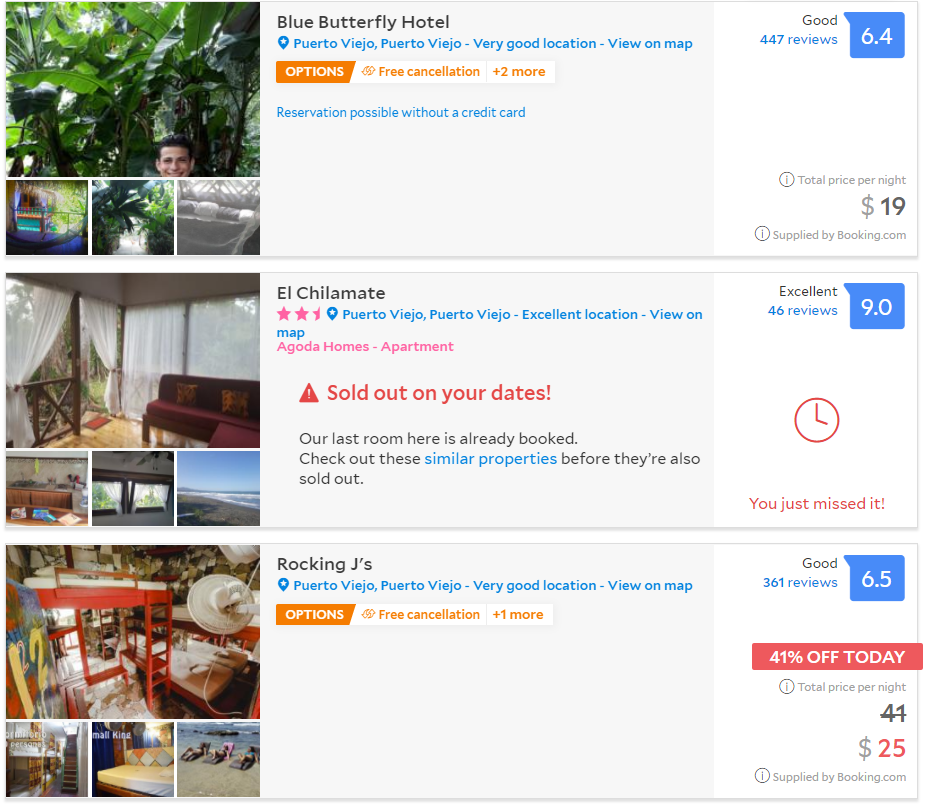Click the clock icon on El Chilamate
Viewport: 929px width, 804px height.
point(816,420)
